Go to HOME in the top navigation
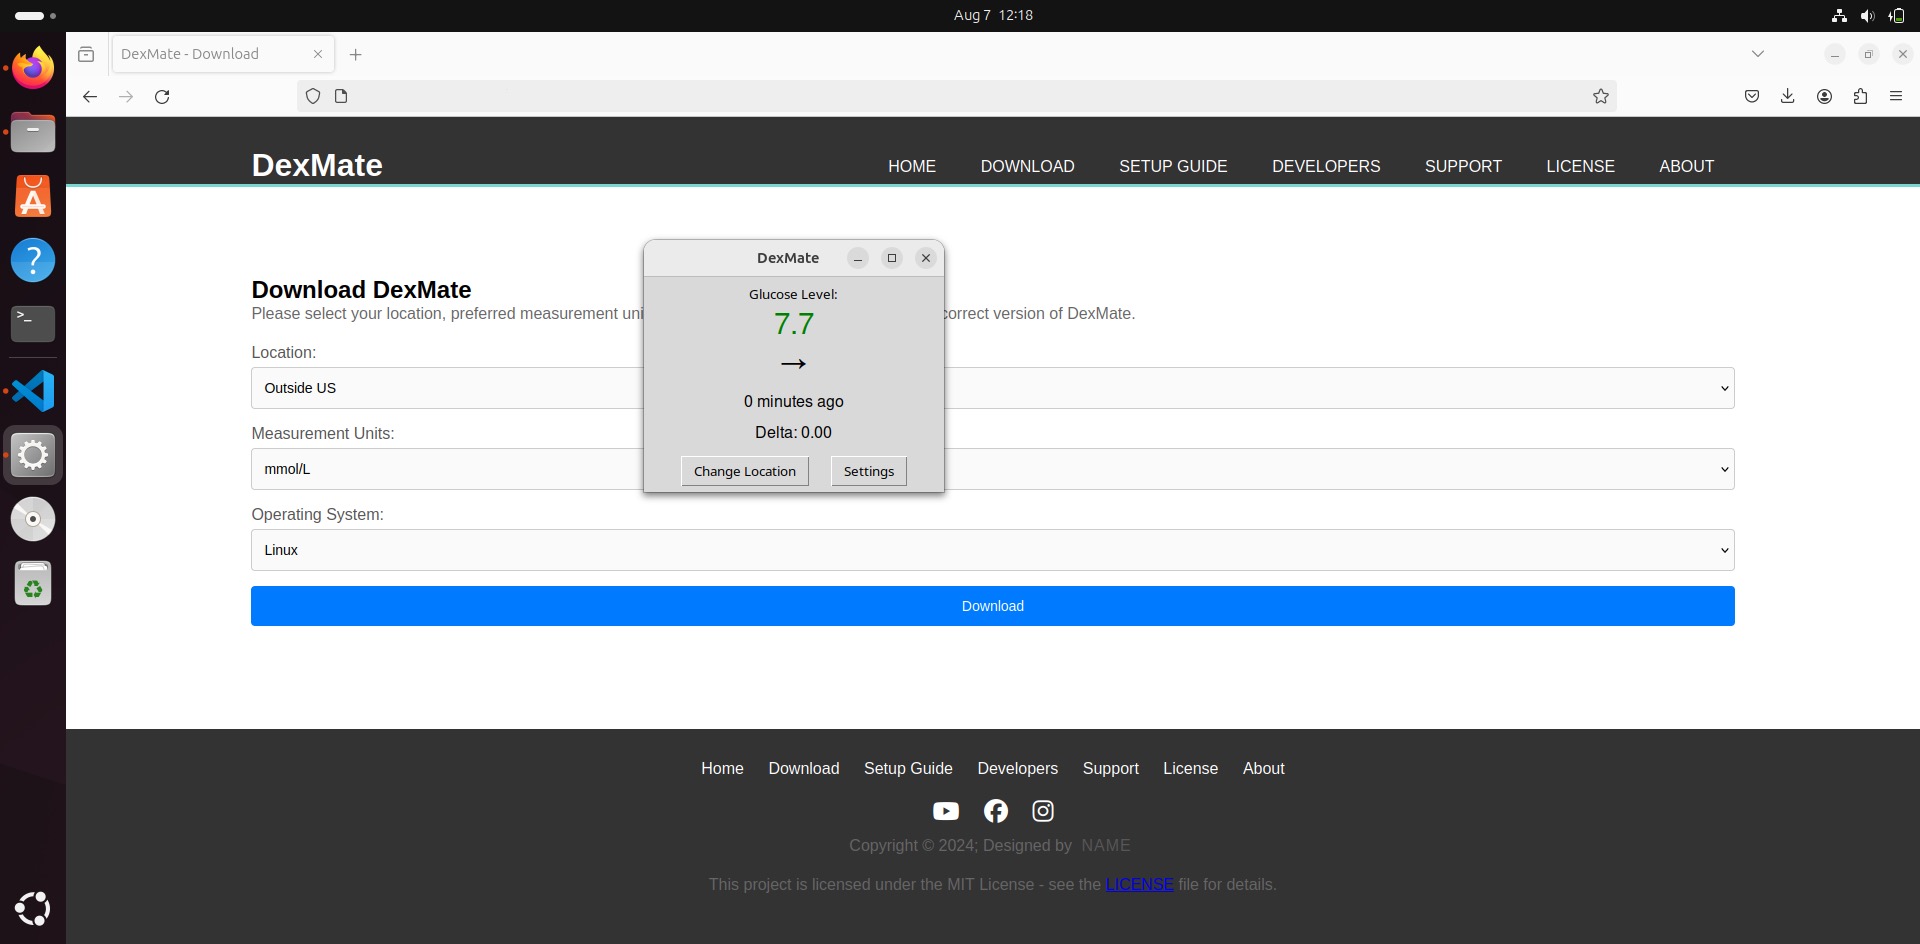The height and width of the screenshot is (944, 1920). click(x=912, y=166)
